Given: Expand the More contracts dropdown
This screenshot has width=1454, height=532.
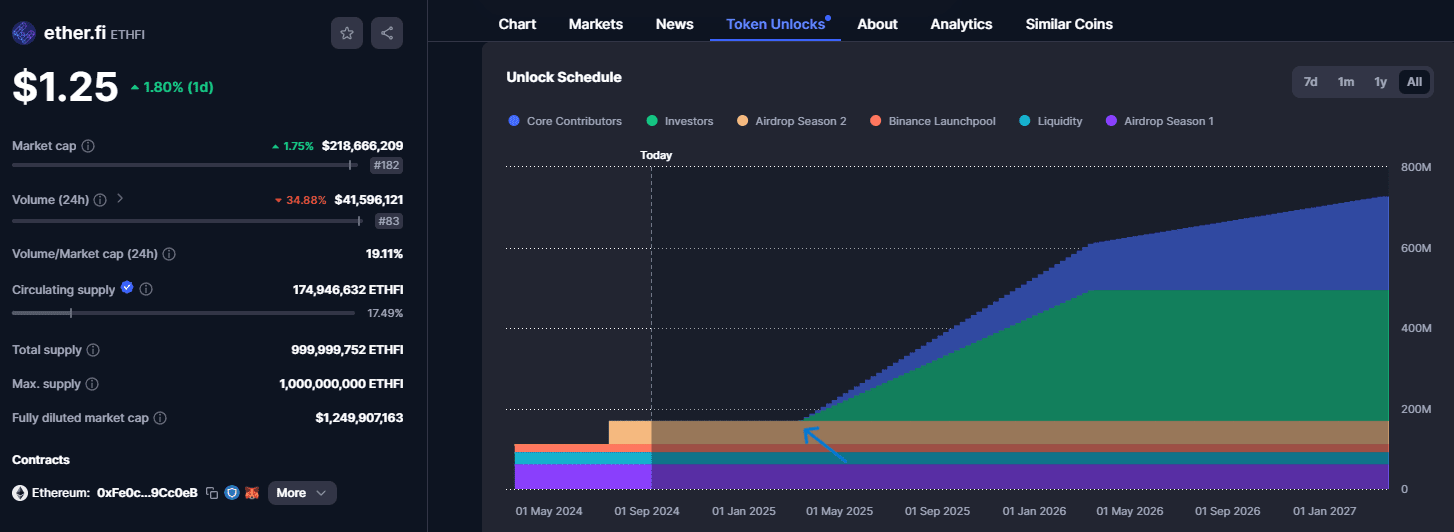Looking at the screenshot, I should point(302,493).
